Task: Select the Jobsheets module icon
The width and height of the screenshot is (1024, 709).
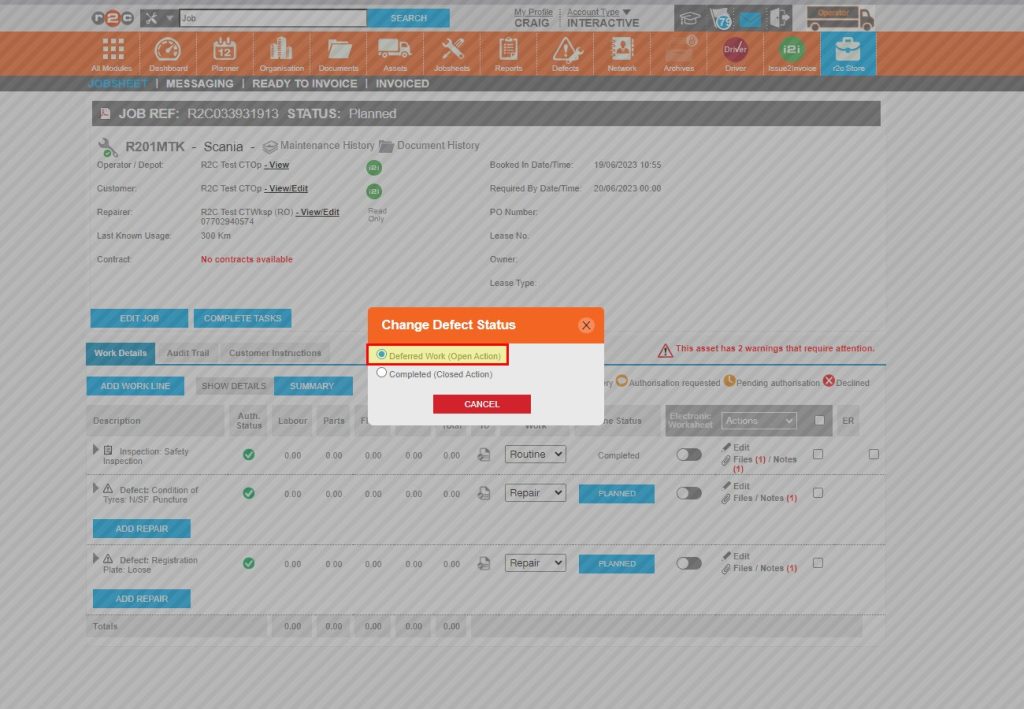Action: coord(452,52)
